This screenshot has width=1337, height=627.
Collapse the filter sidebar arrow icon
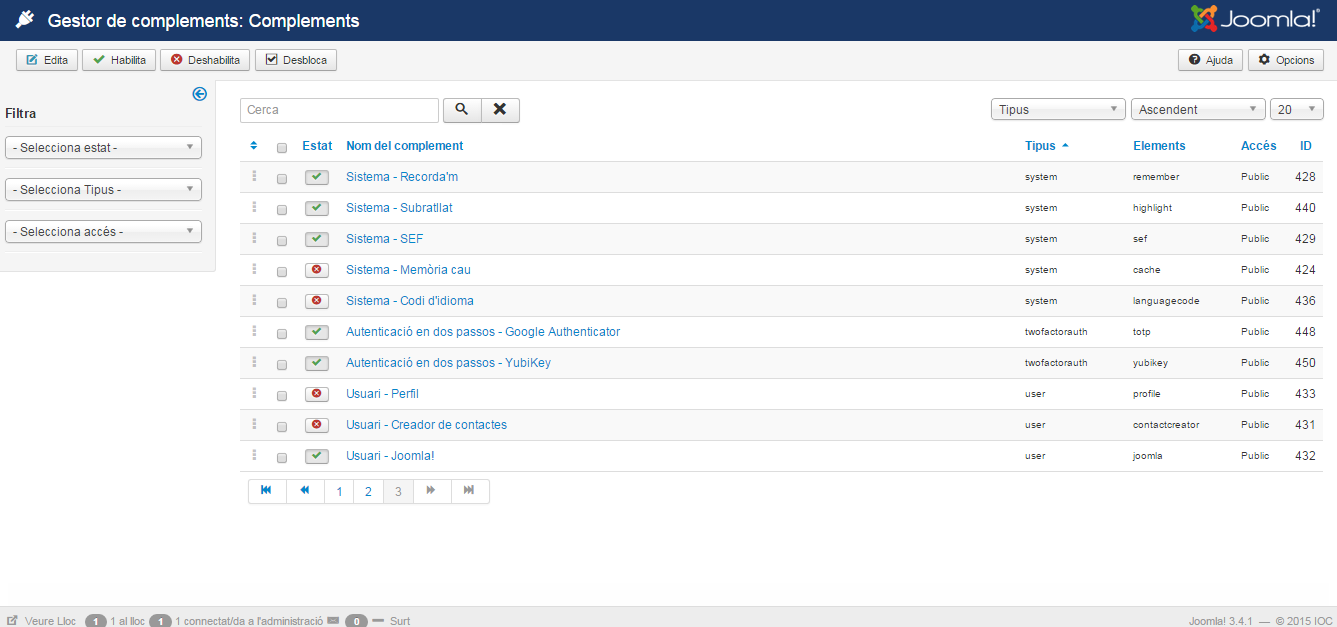pos(199,94)
